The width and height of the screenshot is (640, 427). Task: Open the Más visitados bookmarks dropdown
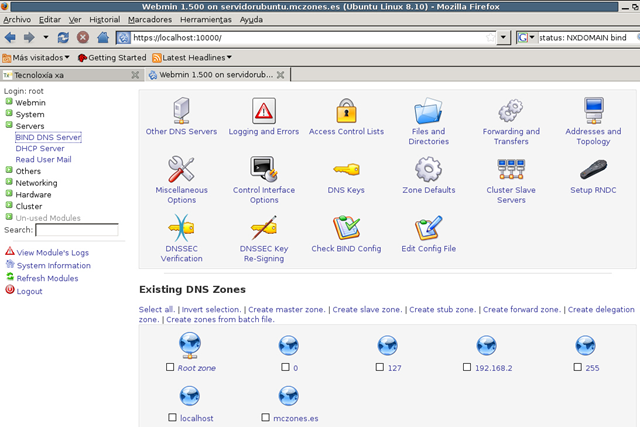point(36,58)
